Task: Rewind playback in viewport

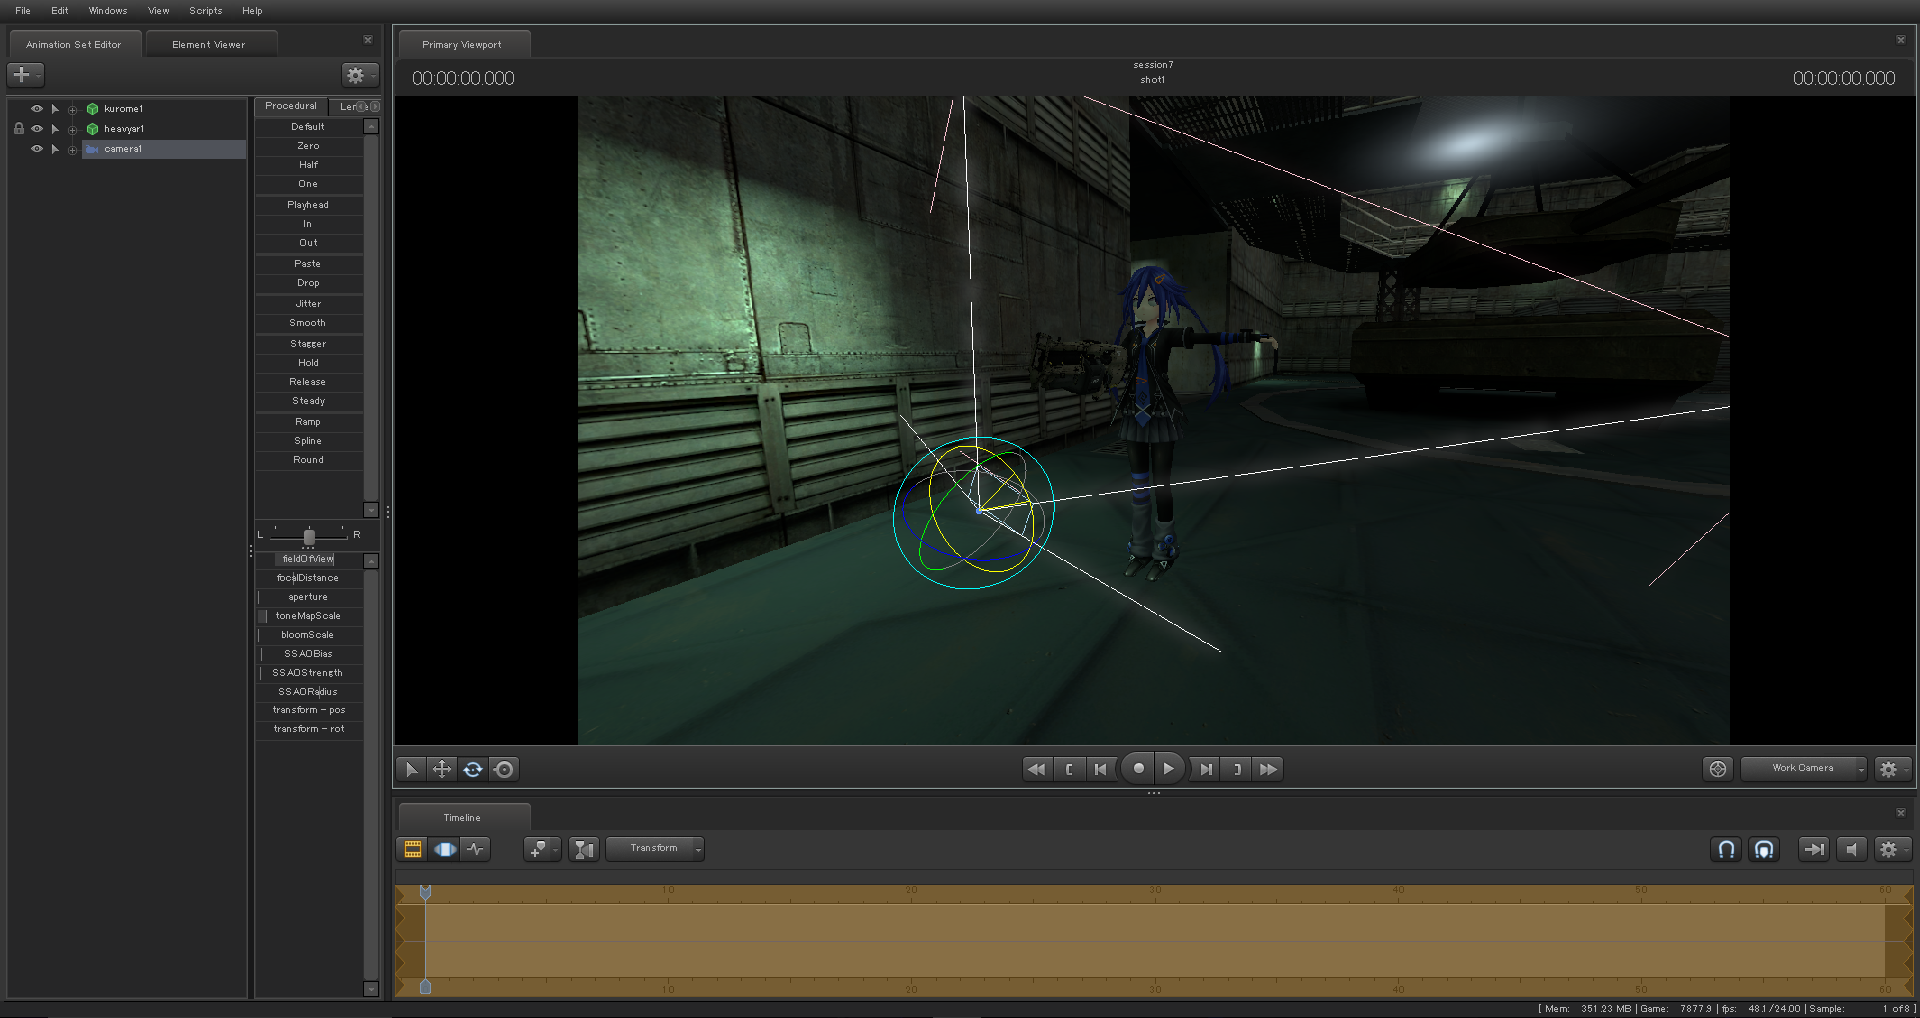Action: (x=1037, y=769)
